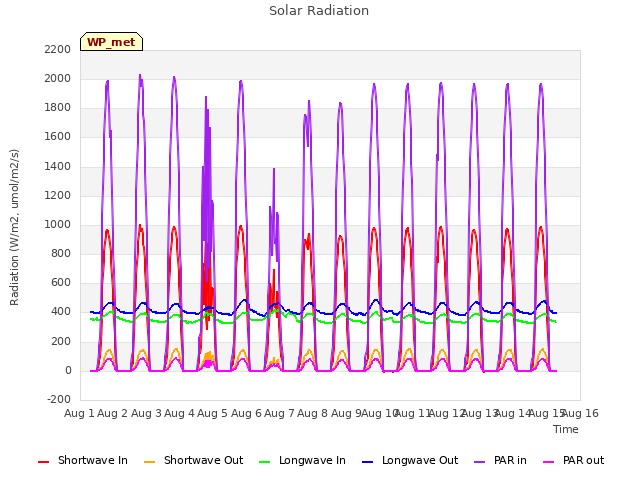The height and width of the screenshot is (480, 640).
Task: Click the orange Shortwave Out legend swatch
Action: click(149, 462)
